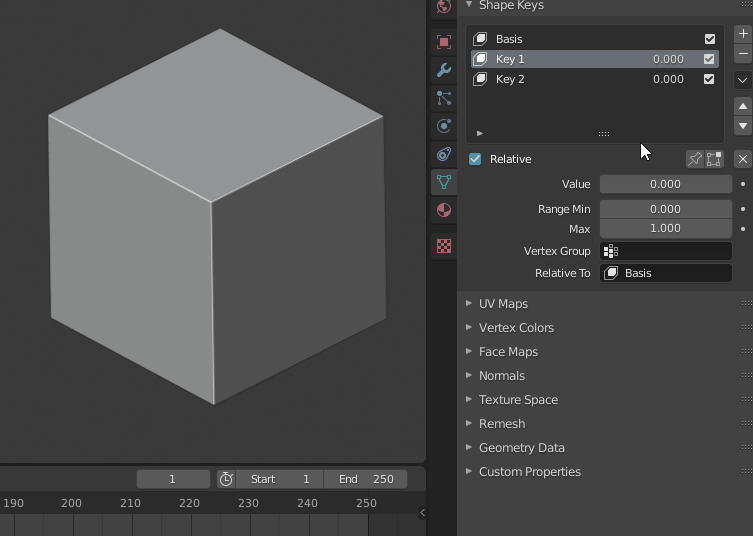This screenshot has height=536, width=753.
Task: Open the Texture properties checker tab
Action: pos(444,246)
